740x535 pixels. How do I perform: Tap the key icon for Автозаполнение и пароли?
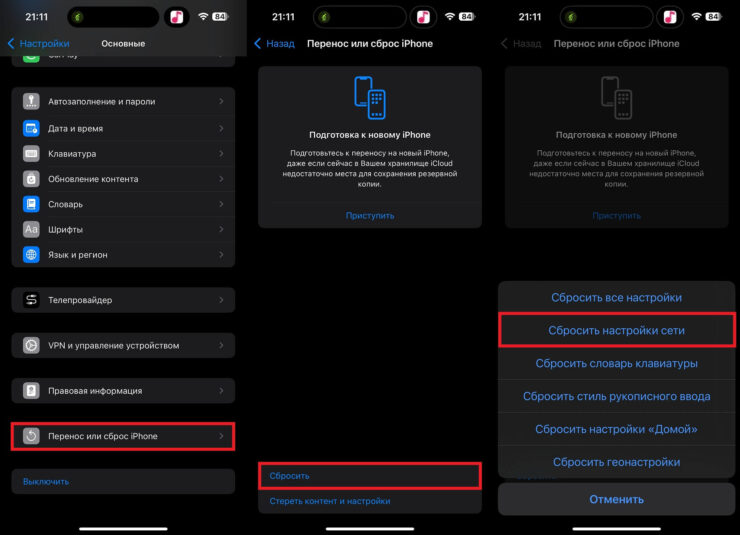click(x=31, y=102)
